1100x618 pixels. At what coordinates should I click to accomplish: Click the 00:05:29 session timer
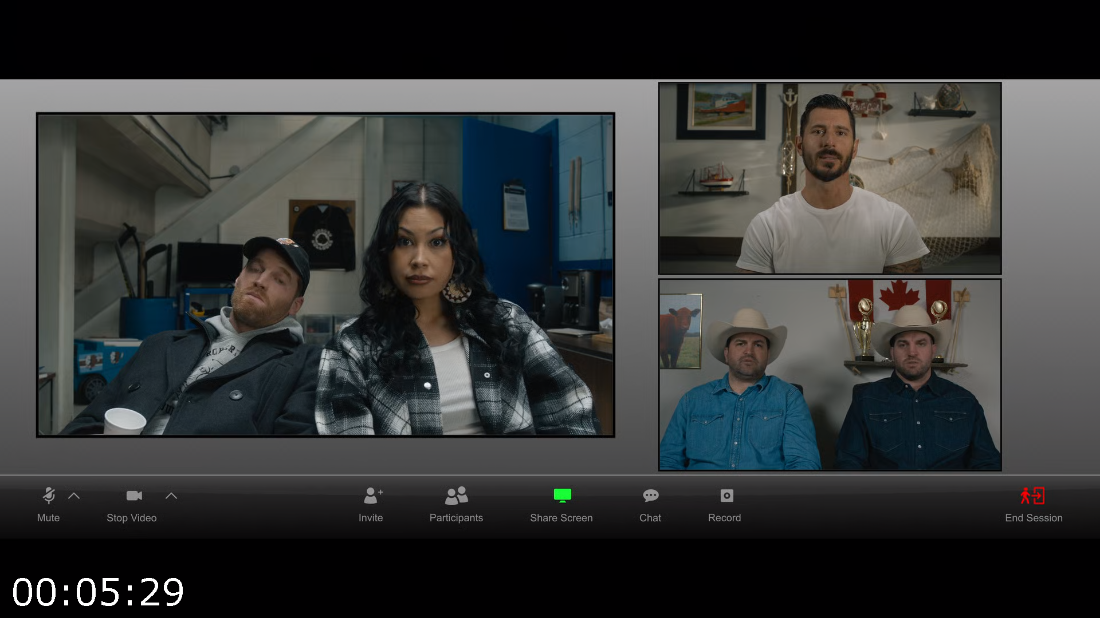click(98, 593)
